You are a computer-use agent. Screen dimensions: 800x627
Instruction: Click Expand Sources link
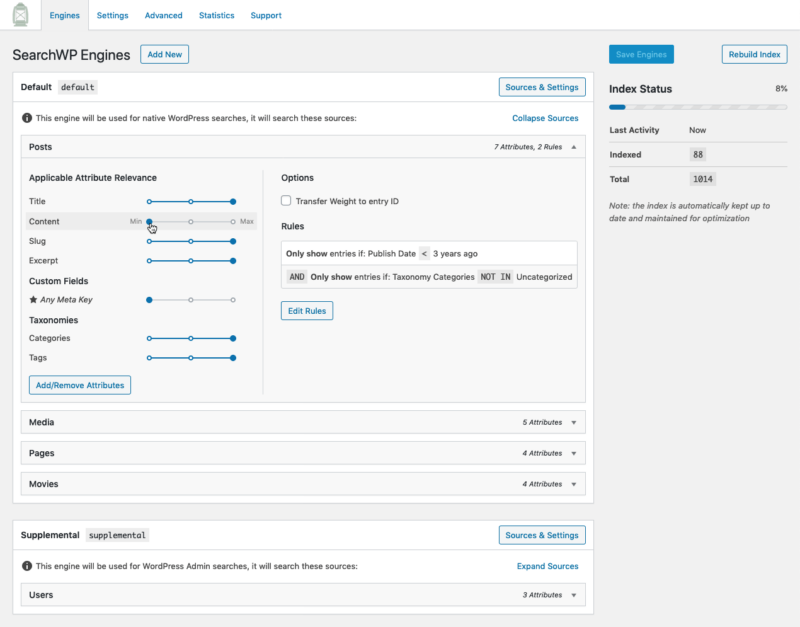point(547,566)
